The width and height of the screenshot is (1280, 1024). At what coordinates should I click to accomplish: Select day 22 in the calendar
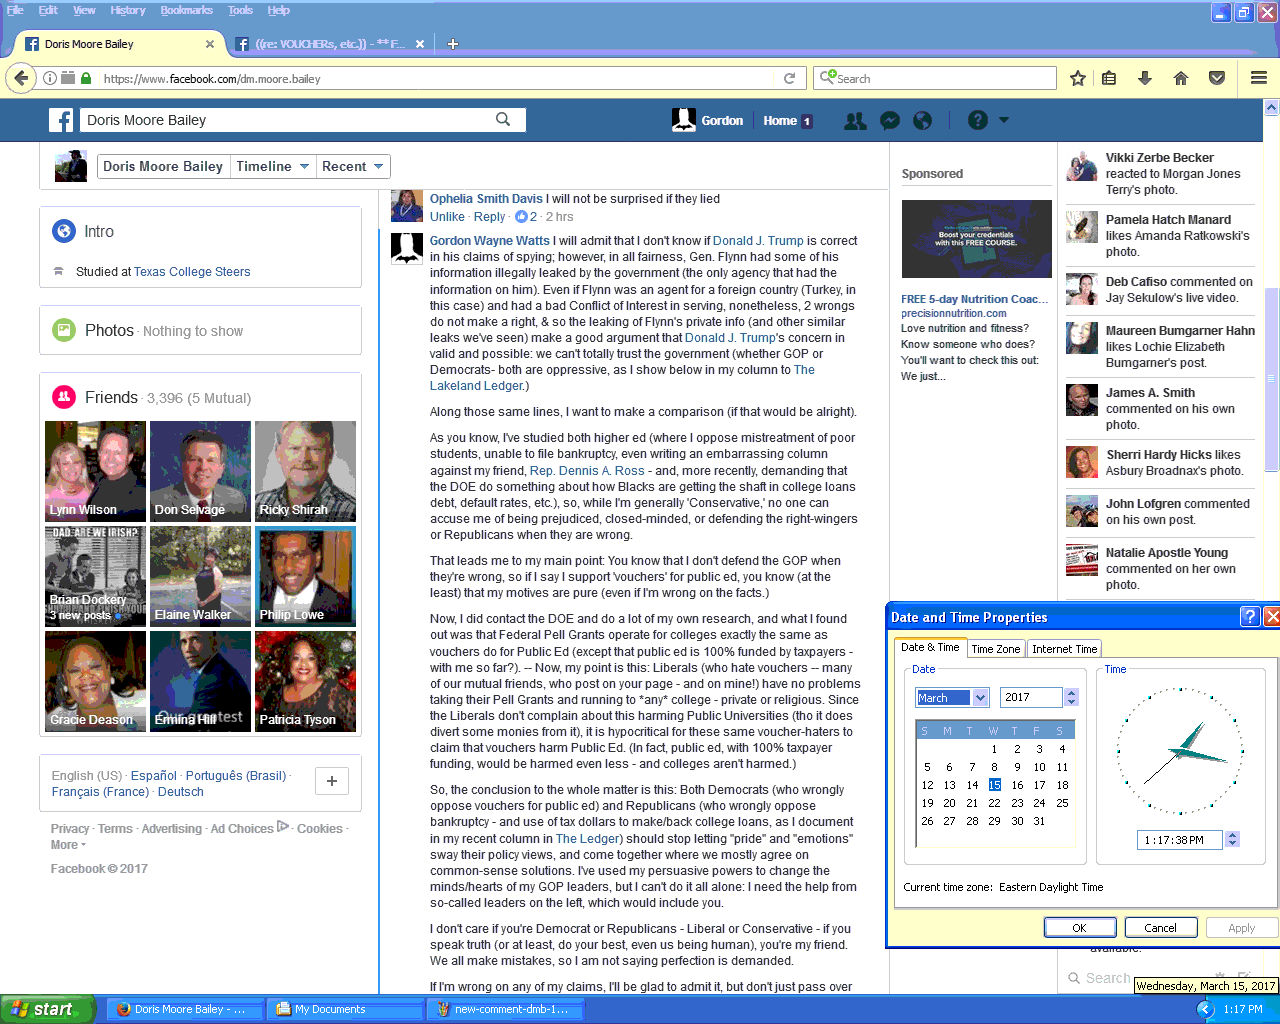994,803
